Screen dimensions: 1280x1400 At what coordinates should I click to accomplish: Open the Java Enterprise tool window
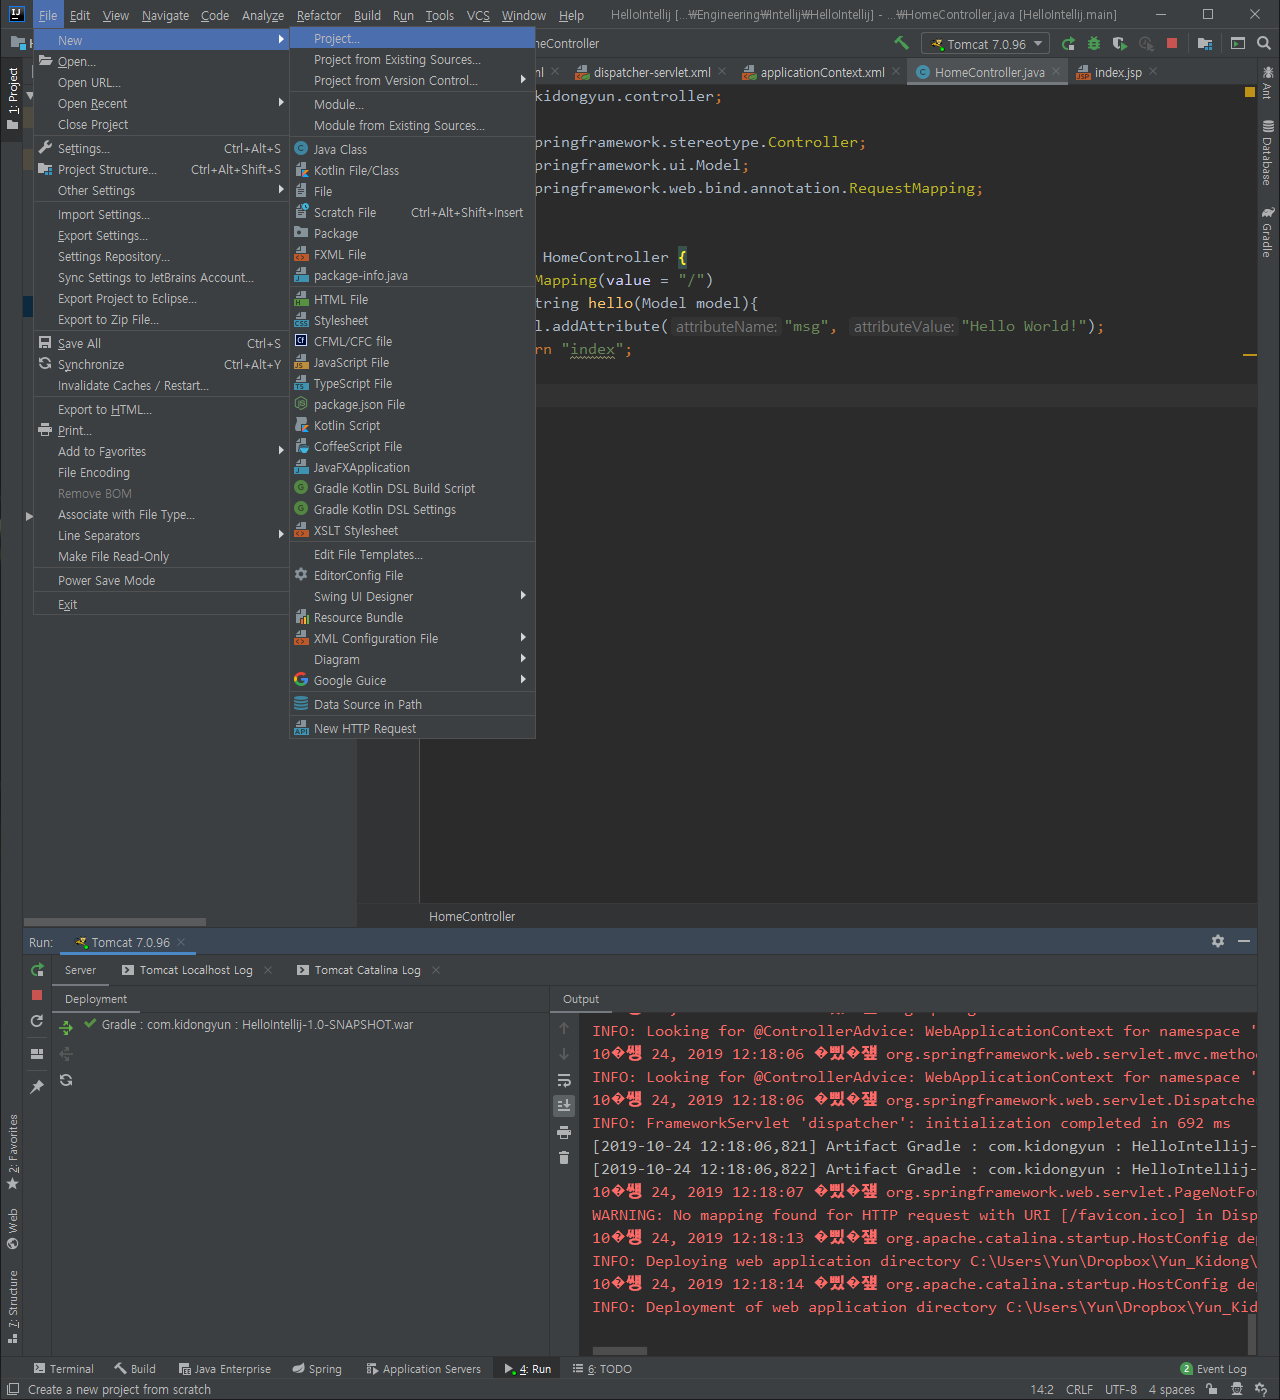[x=224, y=1369]
